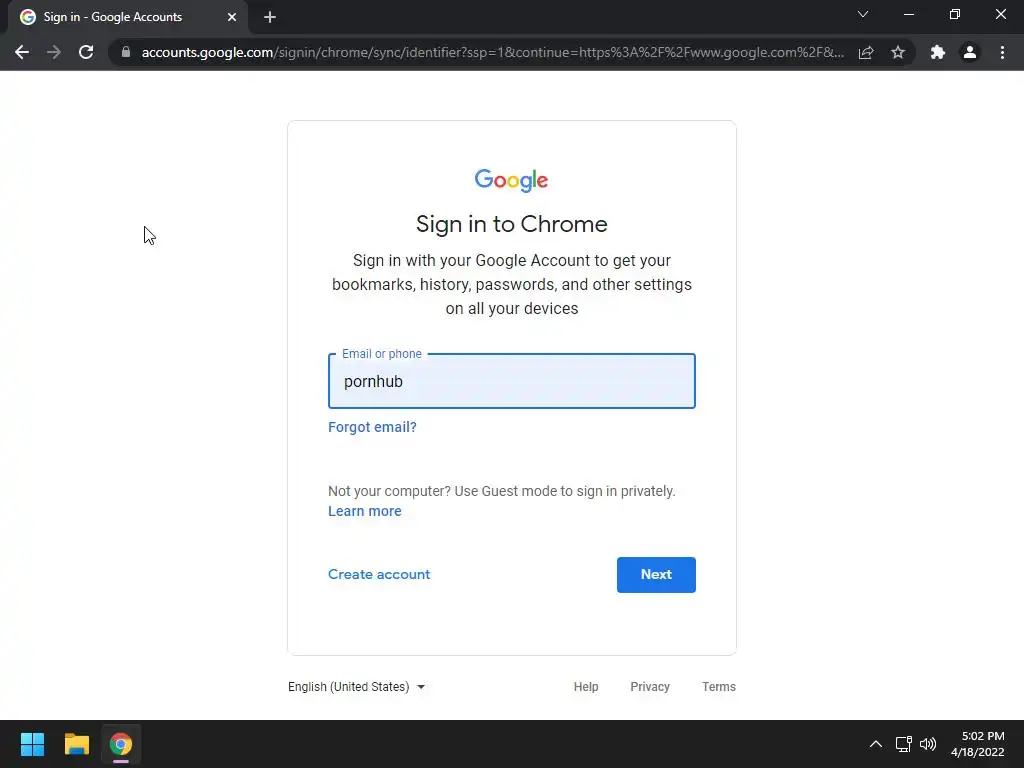Open the volume tray icon
The height and width of the screenshot is (768, 1024).
point(928,744)
